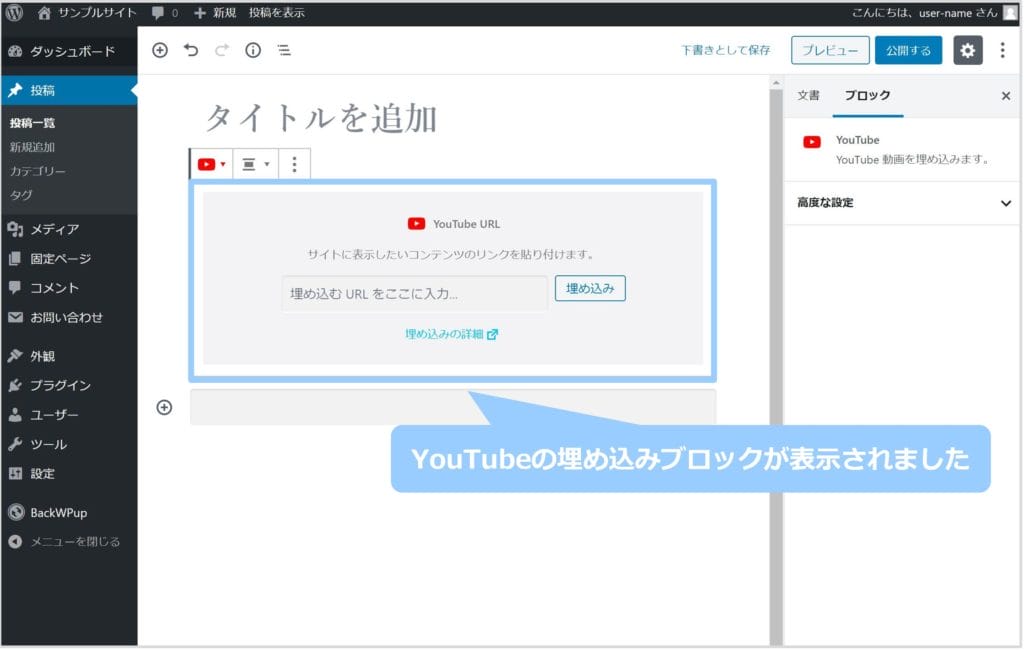Open ユーザー menu
This screenshot has width=1024, height=650.
[x=69, y=415]
